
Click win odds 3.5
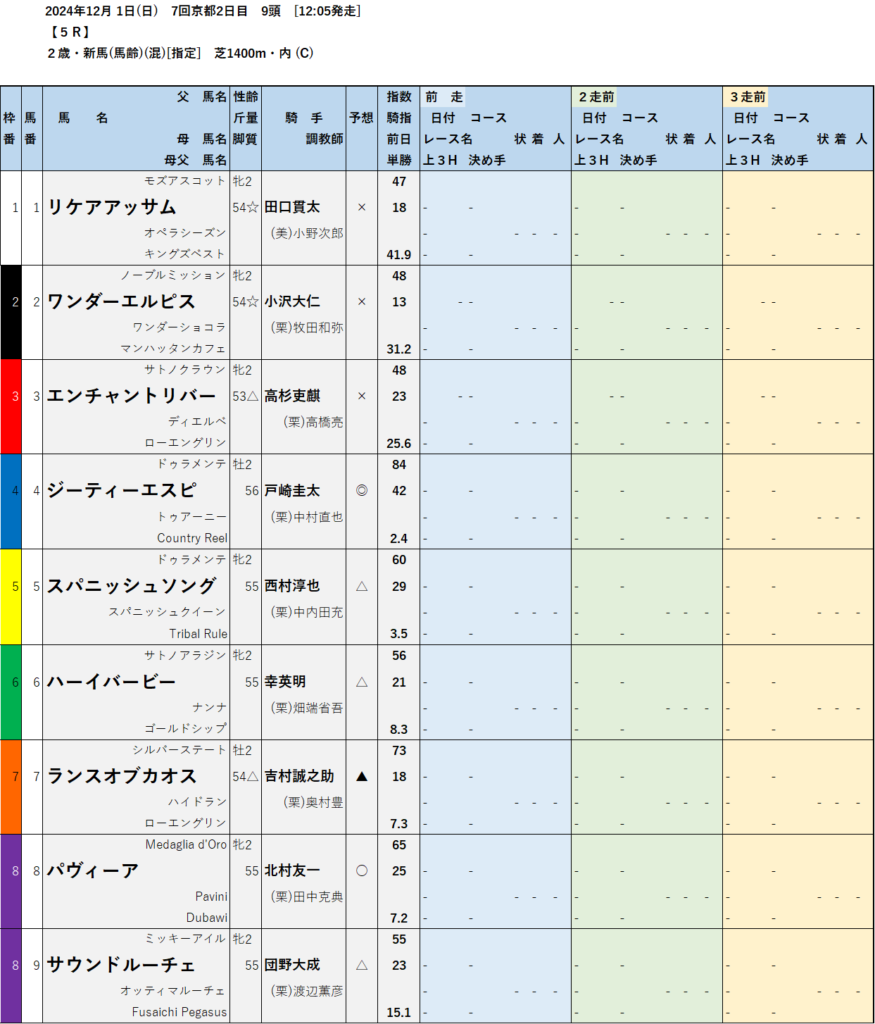point(399,633)
